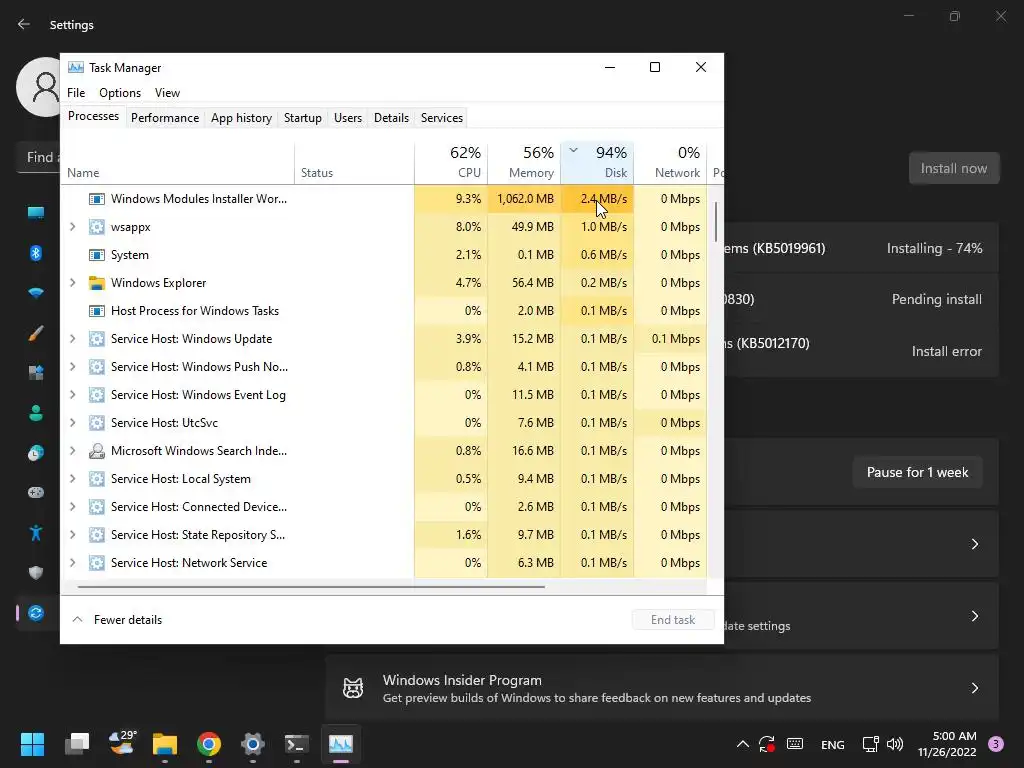The width and height of the screenshot is (1024, 768).
Task: Open File Explorer from taskbar
Action: pos(165,744)
